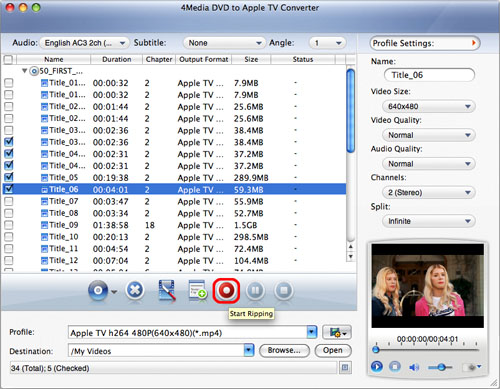This screenshot has height=389, width=500.
Task: Open the Channels dropdown
Action: [429, 193]
